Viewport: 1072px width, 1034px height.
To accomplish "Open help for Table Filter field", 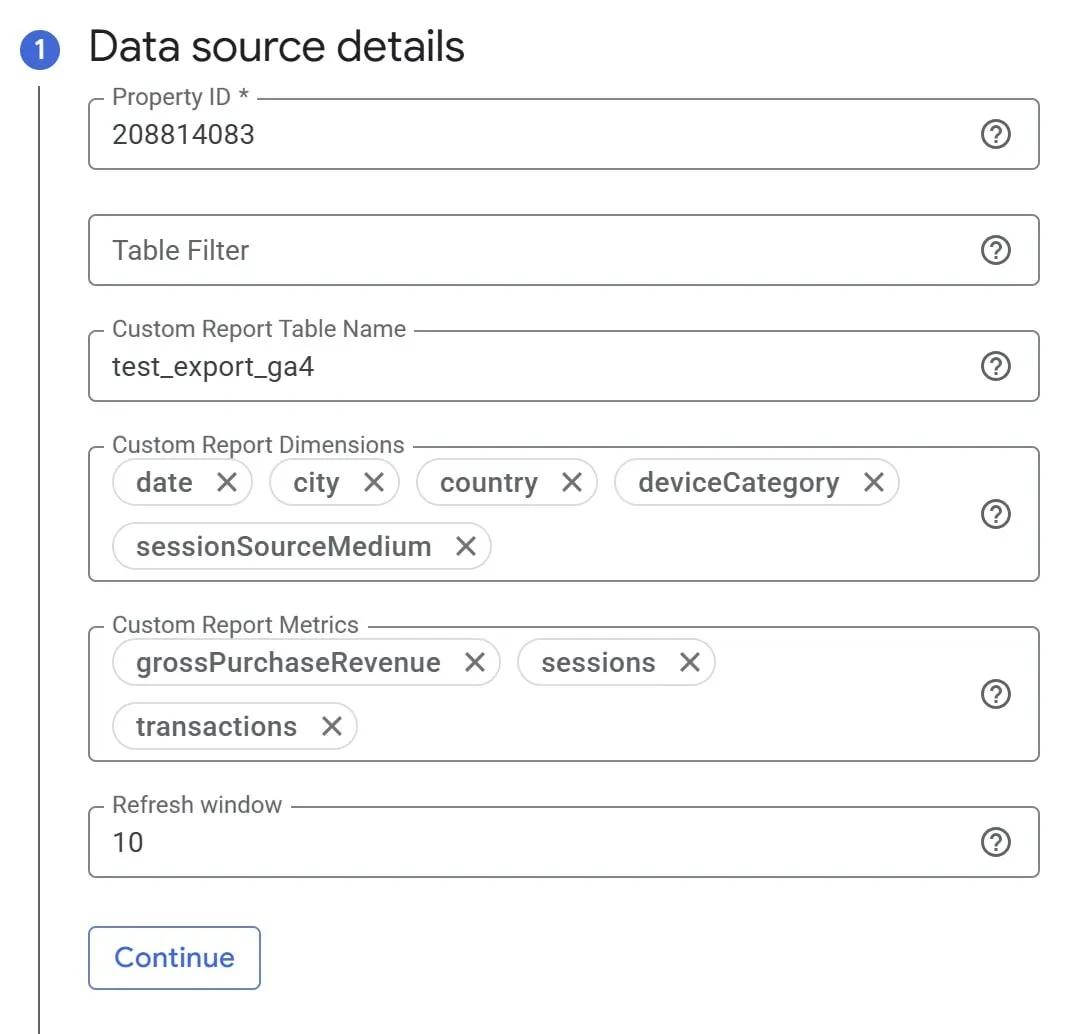I will [x=995, y=250].
